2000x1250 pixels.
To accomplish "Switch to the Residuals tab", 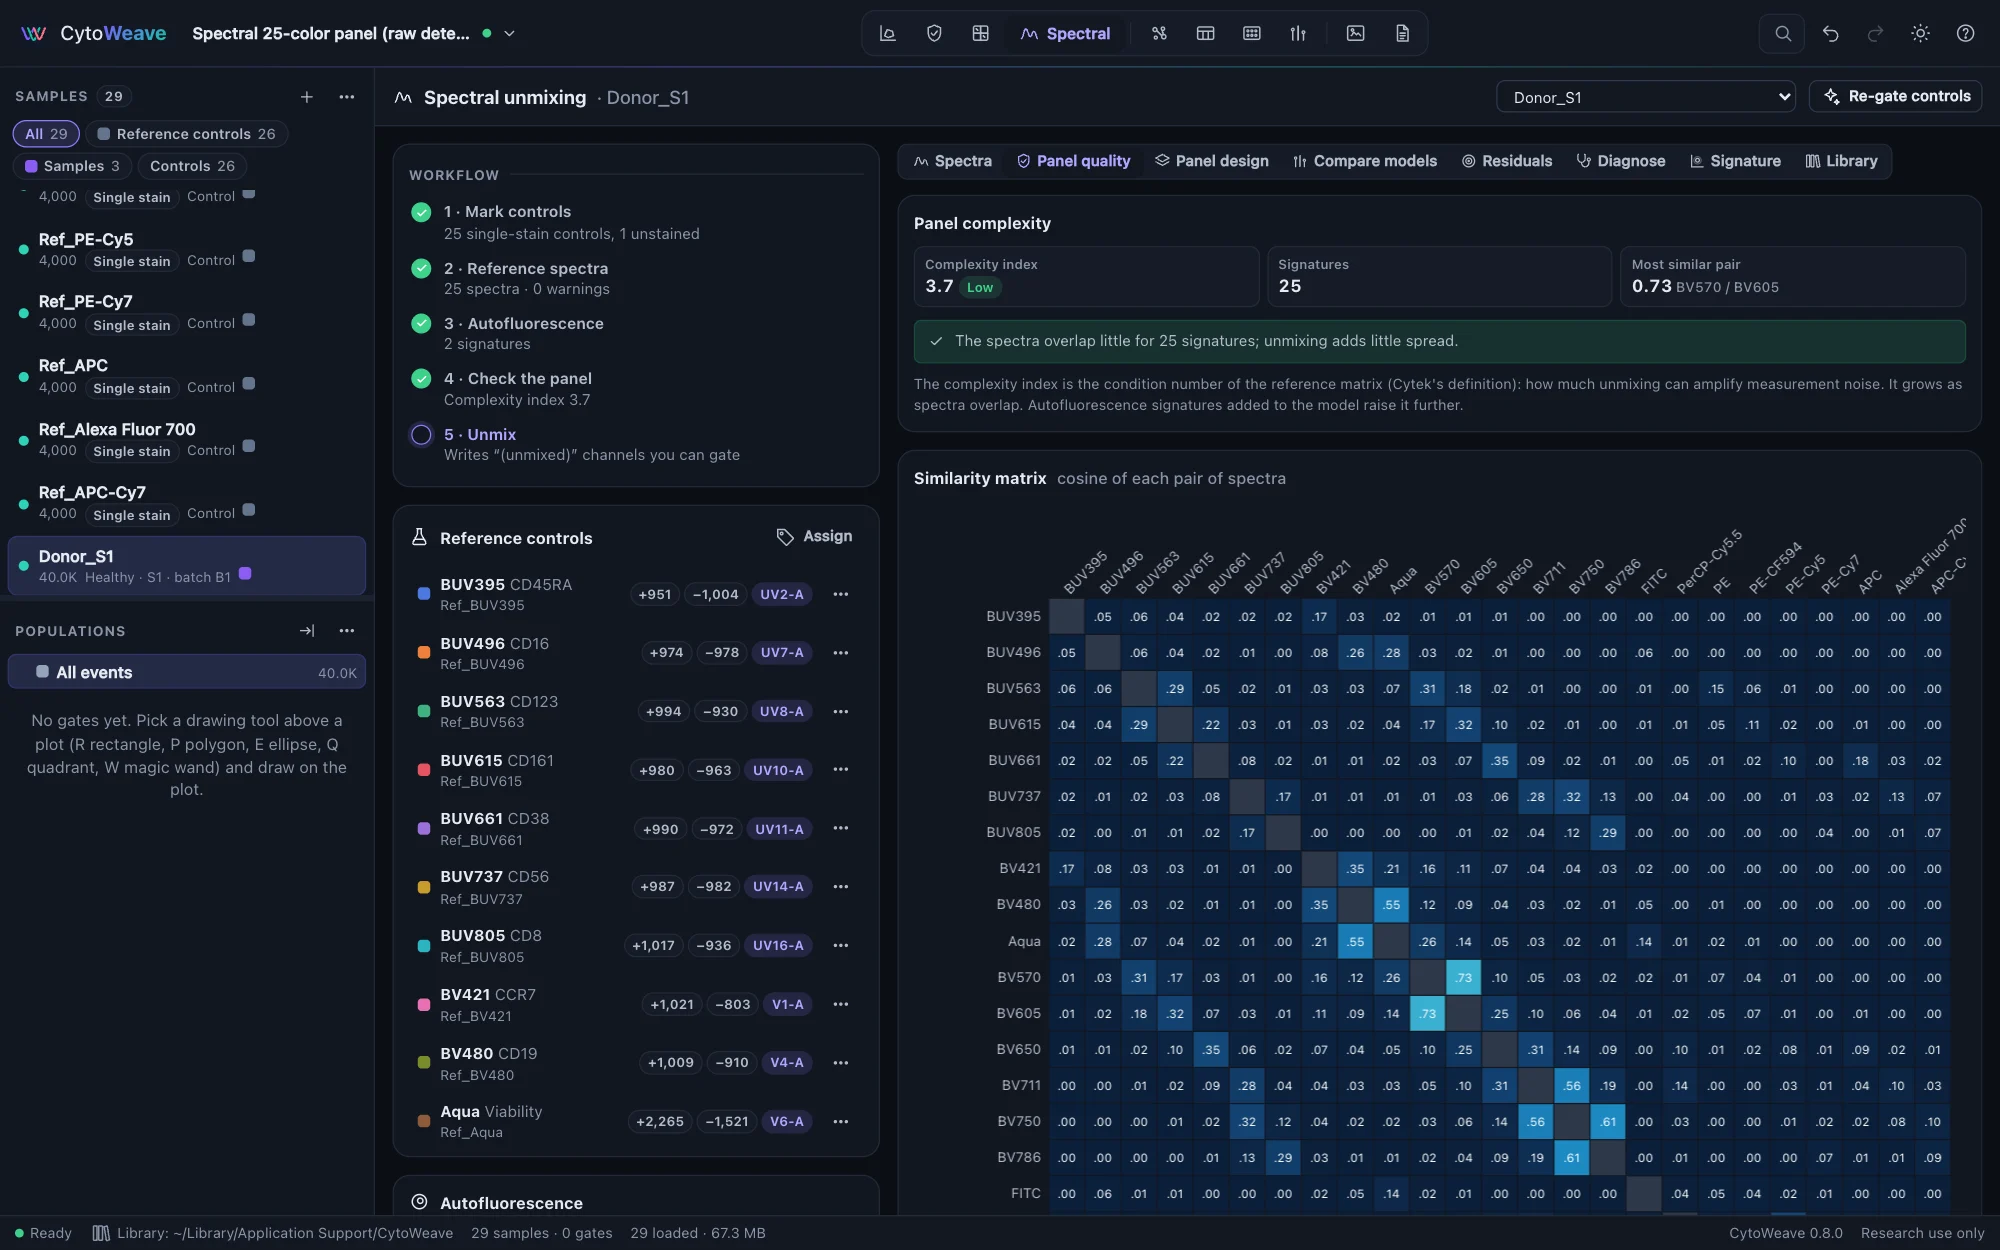I will 1507,161.
